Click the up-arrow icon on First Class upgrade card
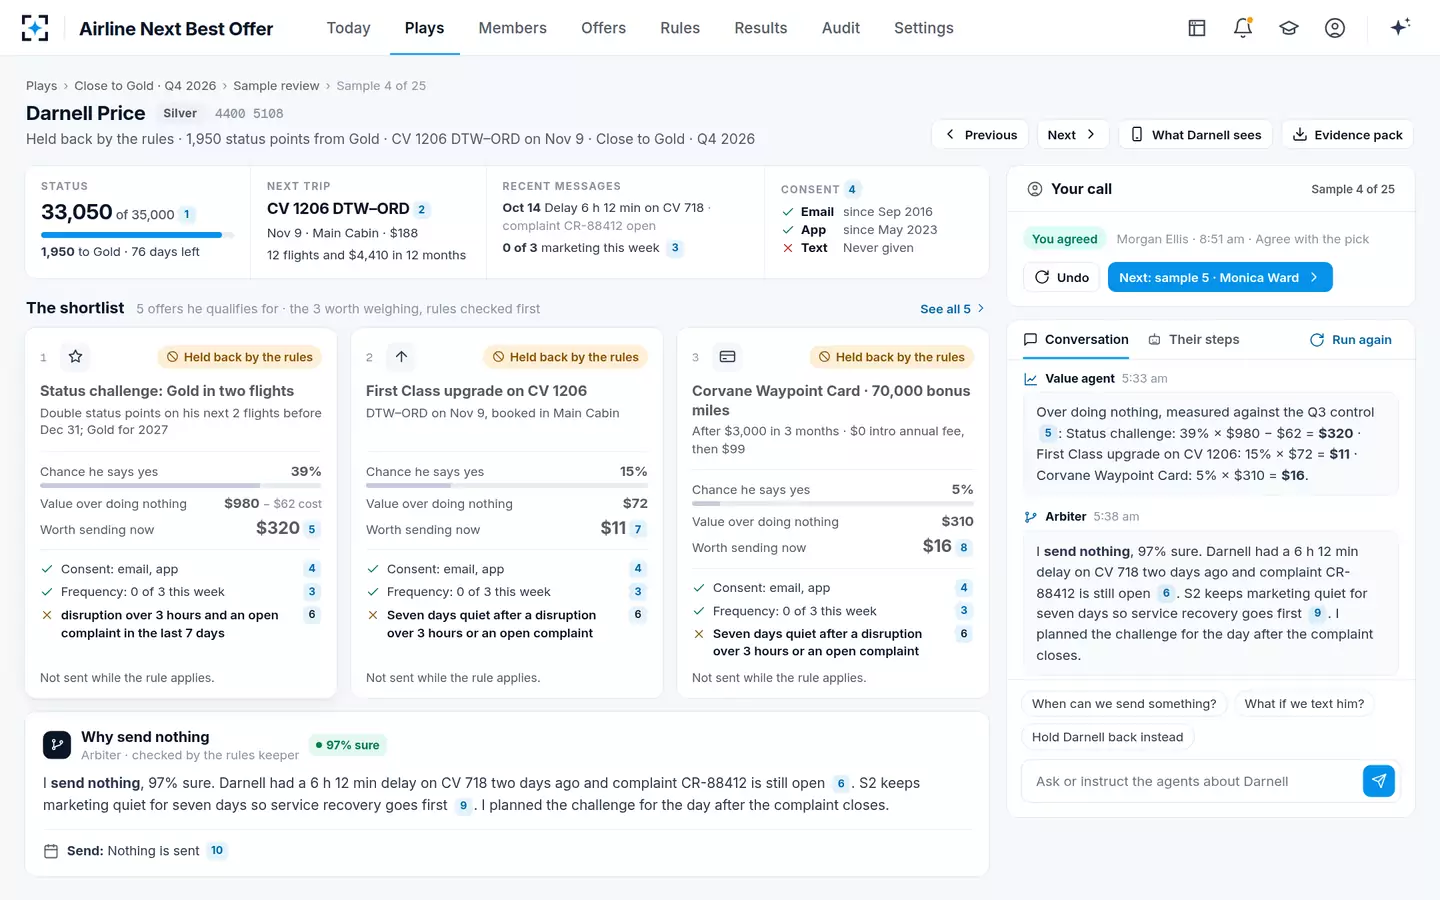Screen dimensions: 1440x900 pyautogui.click(x=401, y=356)
